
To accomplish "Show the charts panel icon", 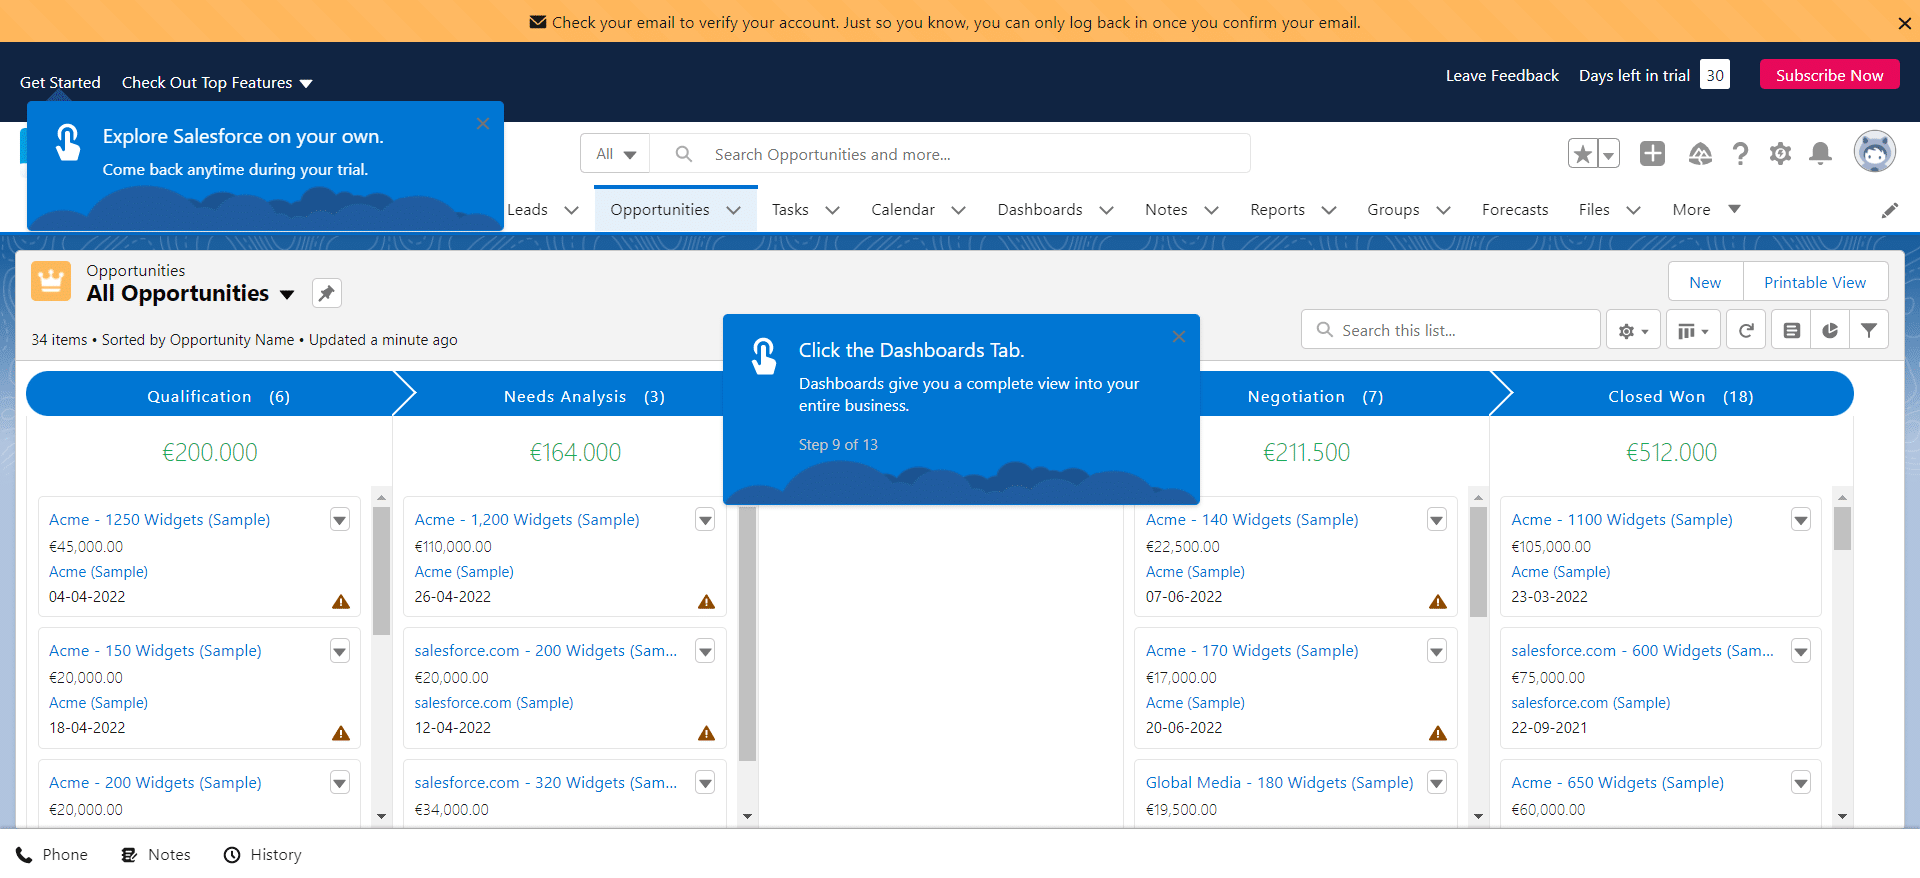I will 1830,330.
